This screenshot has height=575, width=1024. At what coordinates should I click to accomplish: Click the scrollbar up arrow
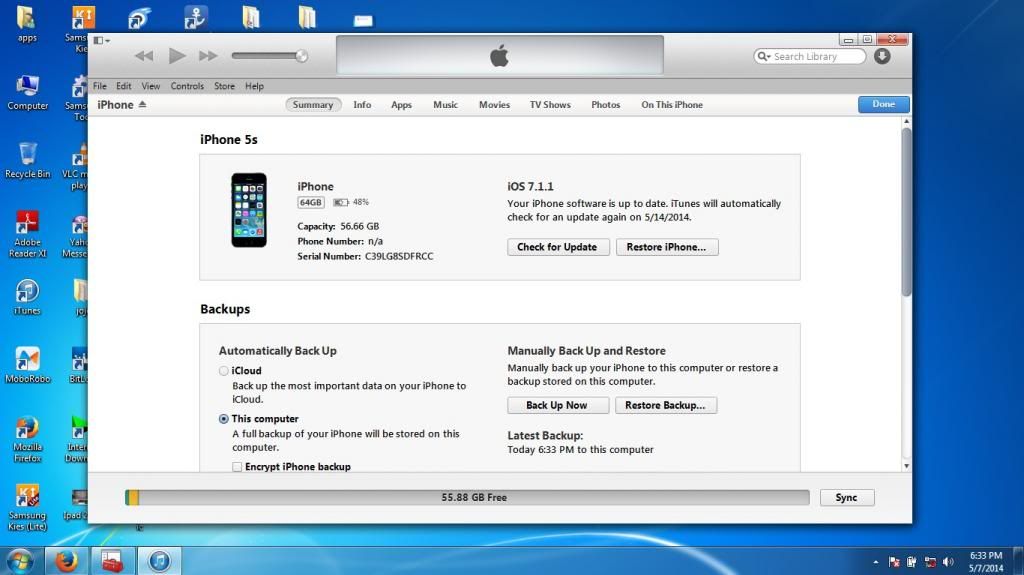click(x=906, y=122)
